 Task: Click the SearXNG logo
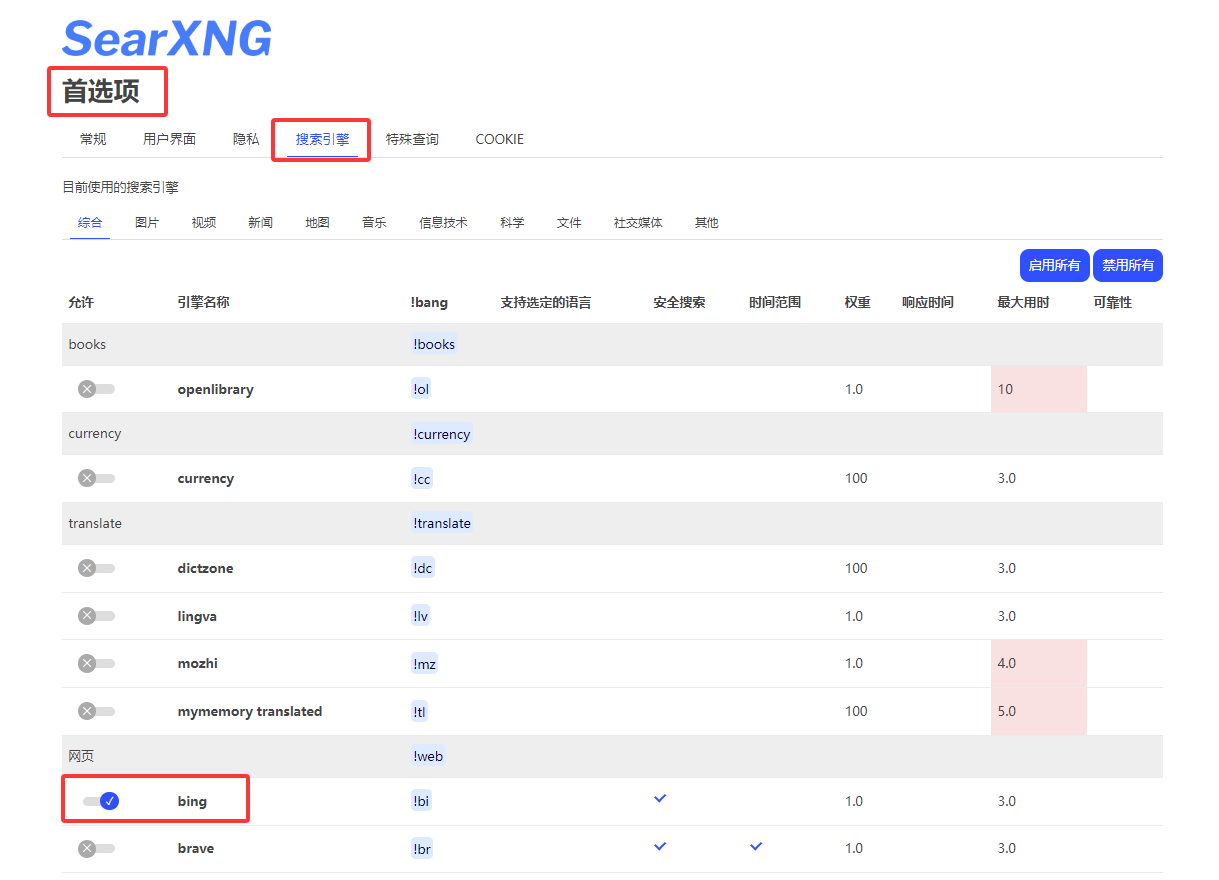167,39
